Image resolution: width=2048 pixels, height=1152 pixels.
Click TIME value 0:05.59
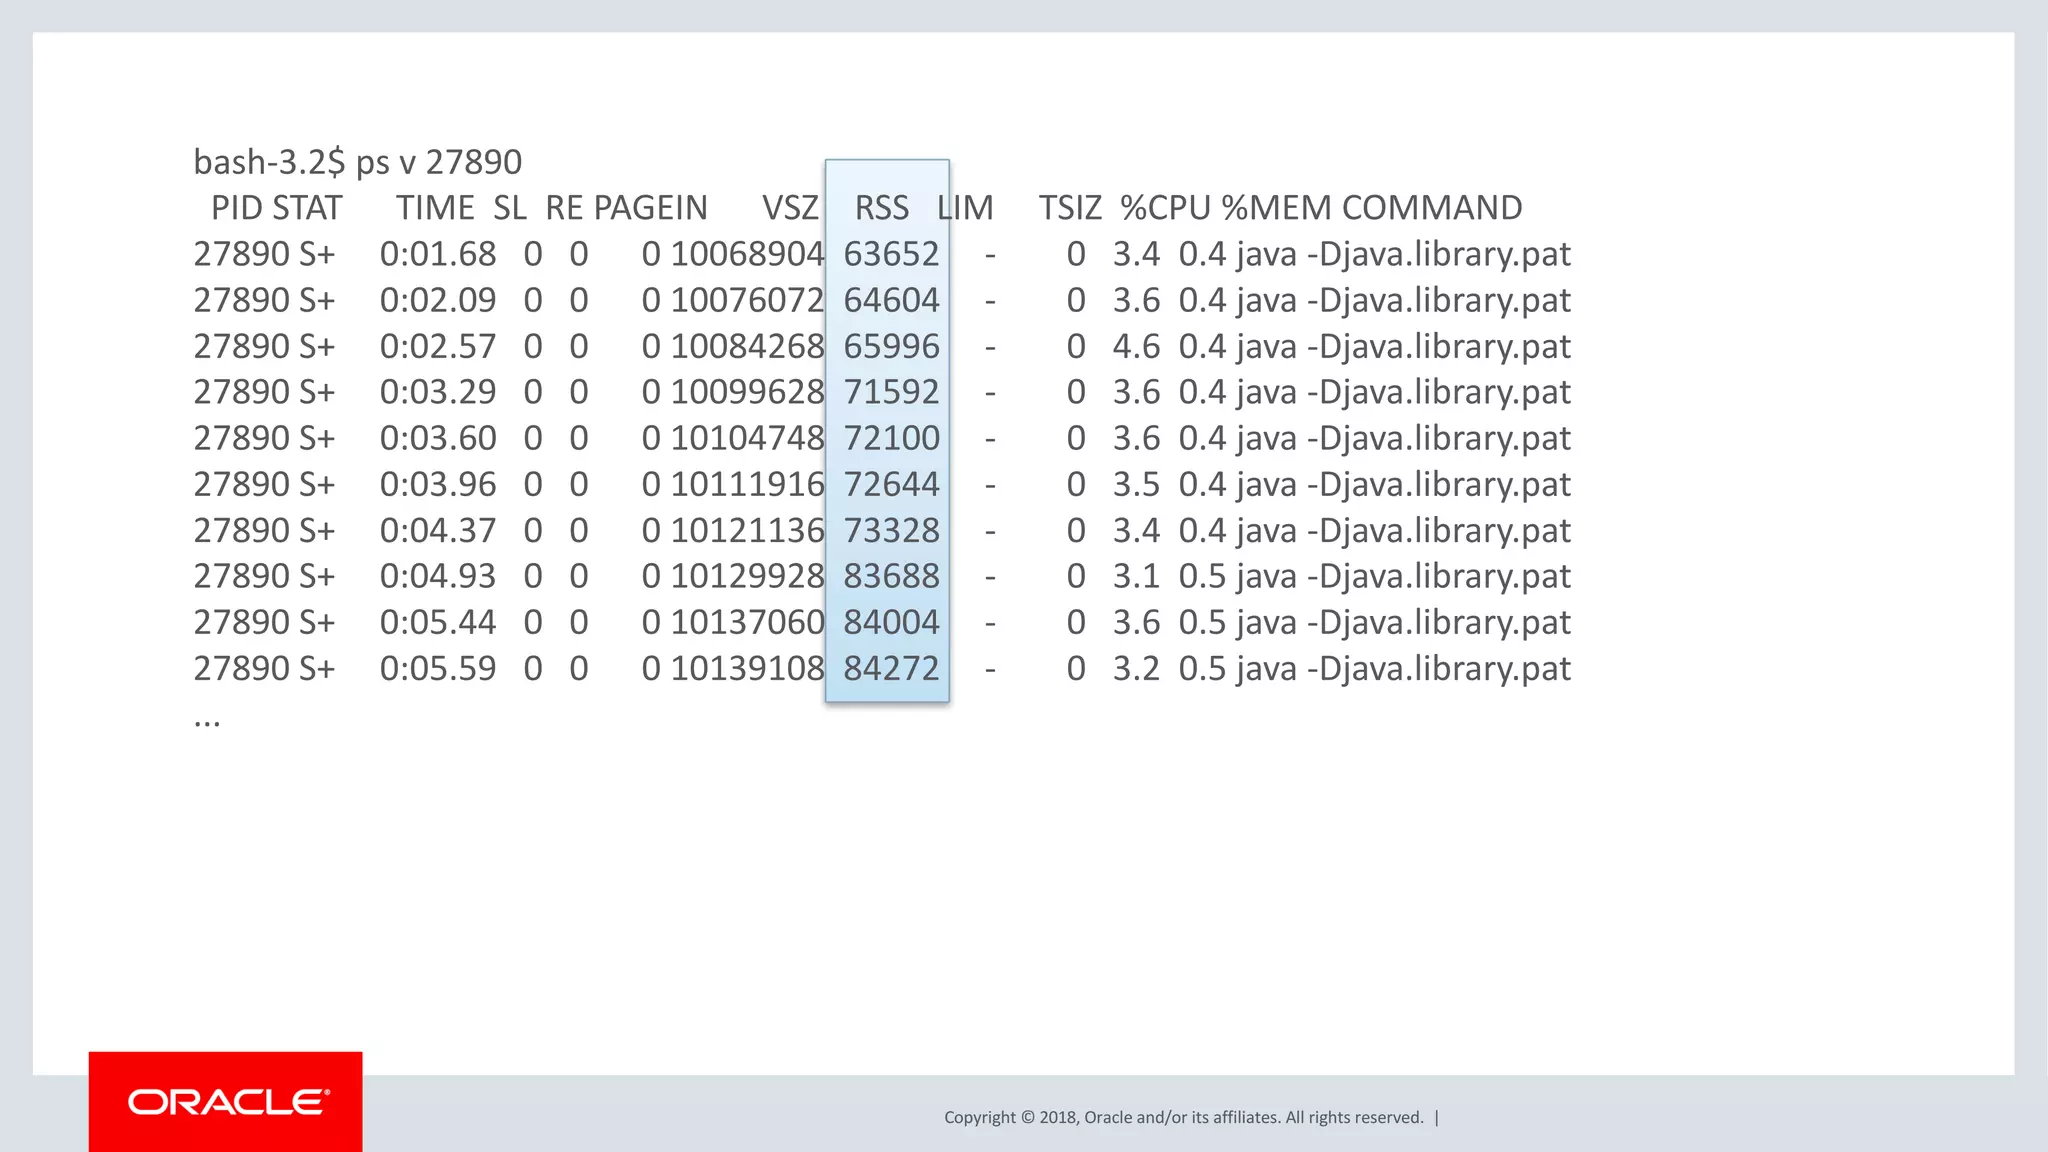tap(438, 668)
